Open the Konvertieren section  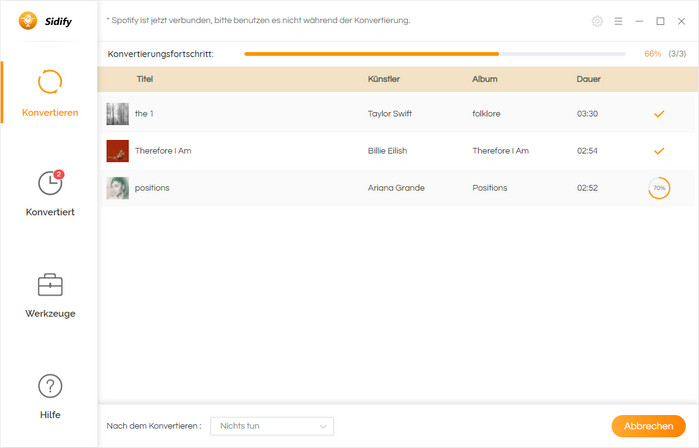(50, 94)
